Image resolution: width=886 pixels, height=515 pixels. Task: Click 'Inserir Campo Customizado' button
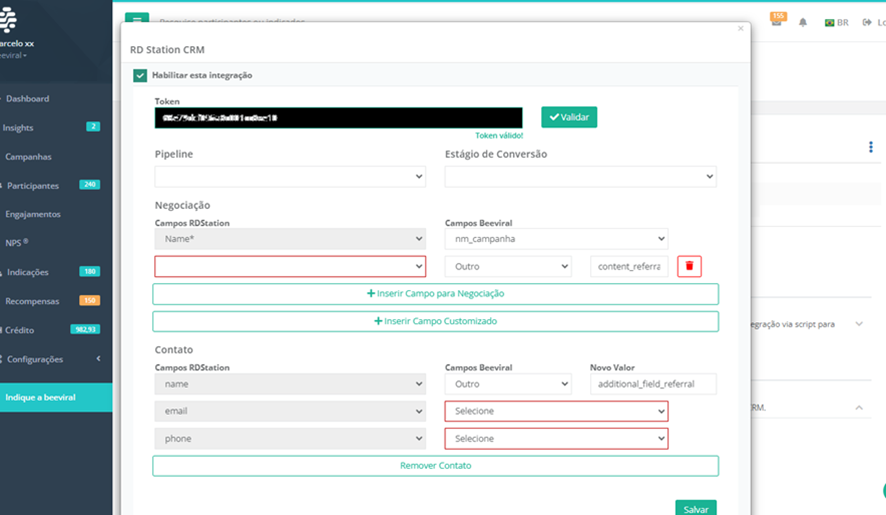(x=436, y=321)
